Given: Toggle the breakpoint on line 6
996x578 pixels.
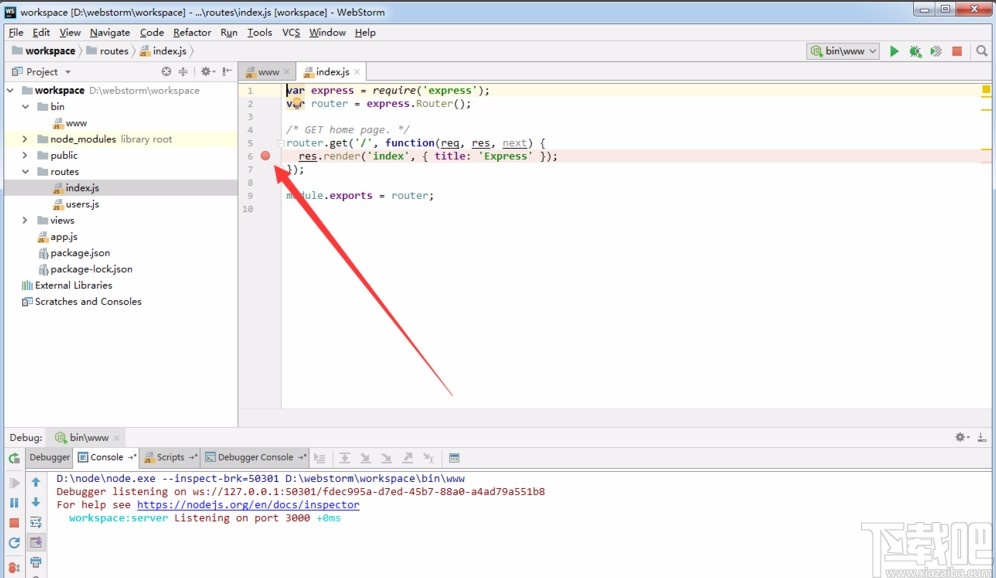Looking at the screenshot, I should (266, 156).
